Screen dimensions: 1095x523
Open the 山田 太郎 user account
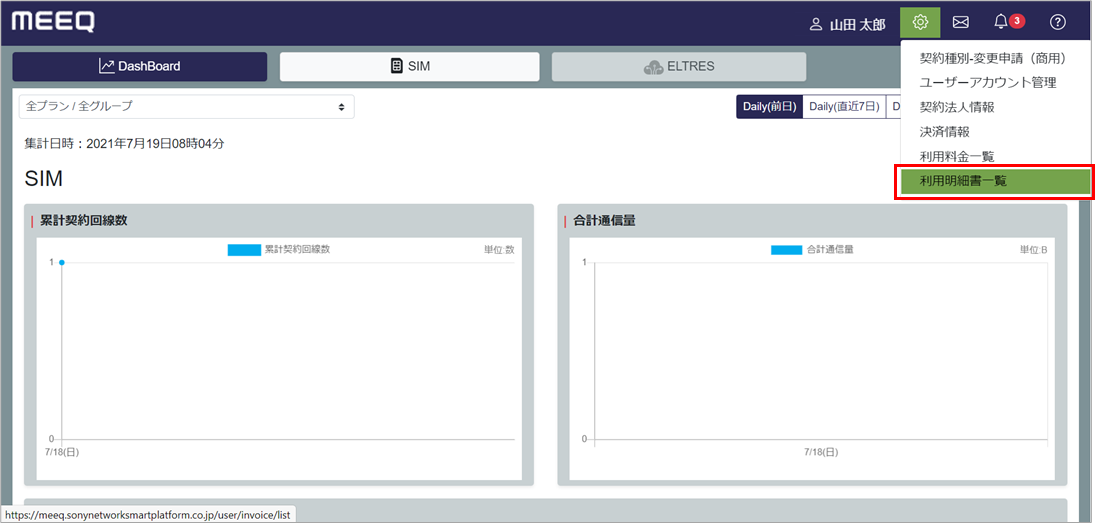848,24
